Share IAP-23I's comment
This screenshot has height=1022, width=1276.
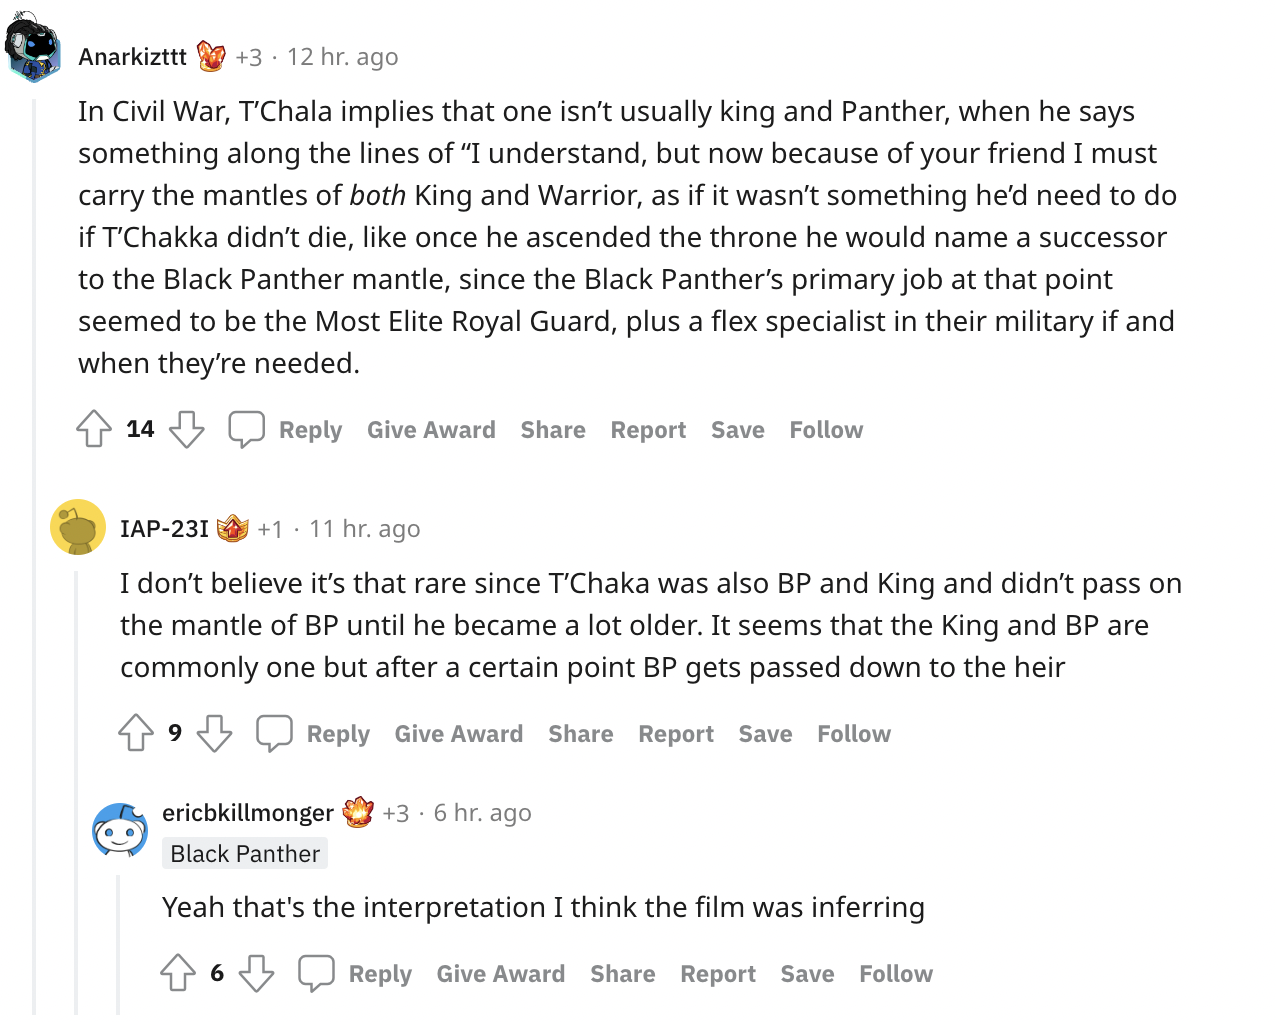(x=580, y=734)
